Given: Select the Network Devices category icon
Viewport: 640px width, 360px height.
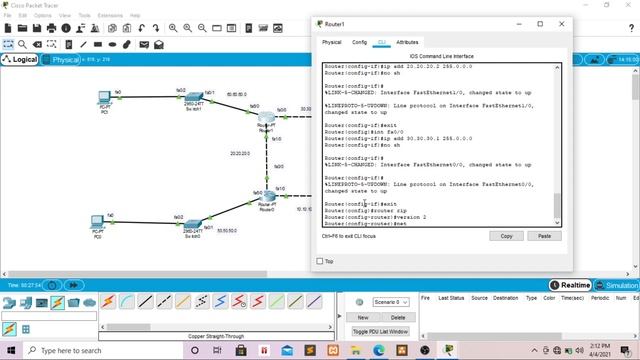Looking at the screenshot, I should 9,303.
